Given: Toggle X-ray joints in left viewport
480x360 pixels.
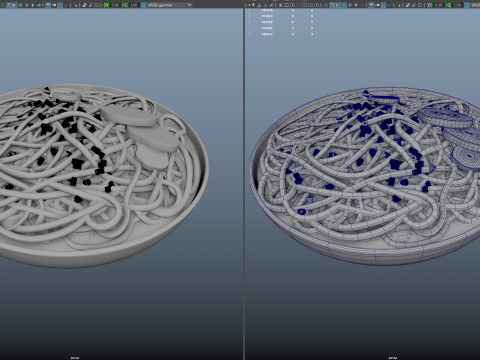Looking at the screenshot, I should click(97, 5).
